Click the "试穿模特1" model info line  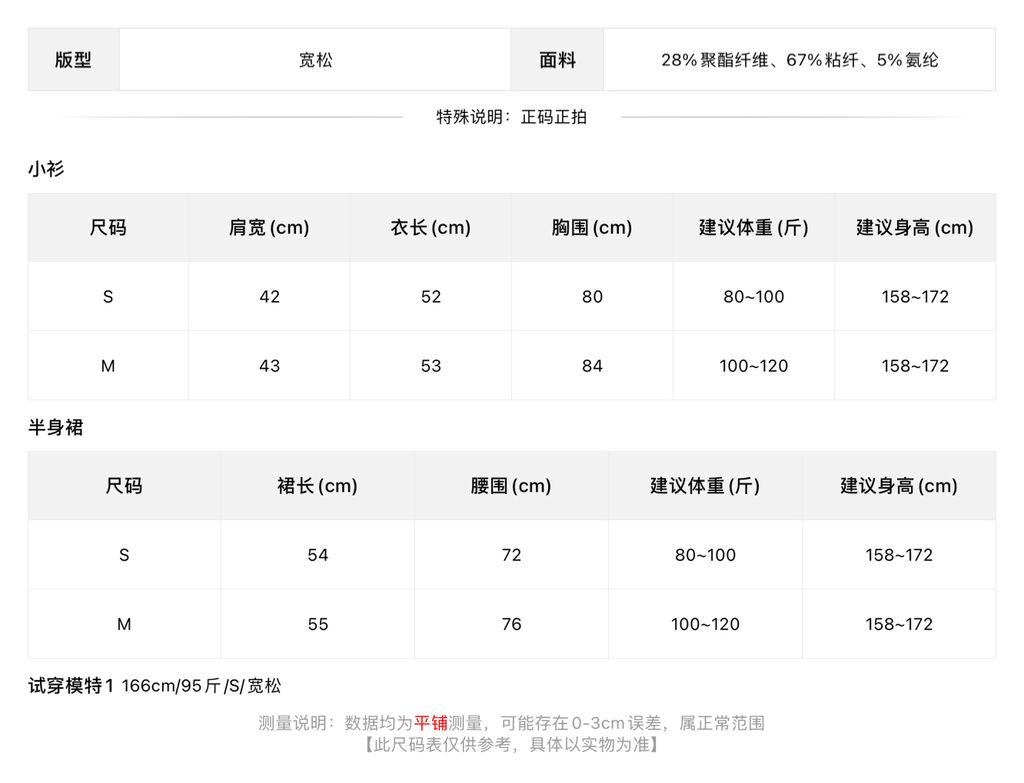pyautogui.click(x=155, y=686)
